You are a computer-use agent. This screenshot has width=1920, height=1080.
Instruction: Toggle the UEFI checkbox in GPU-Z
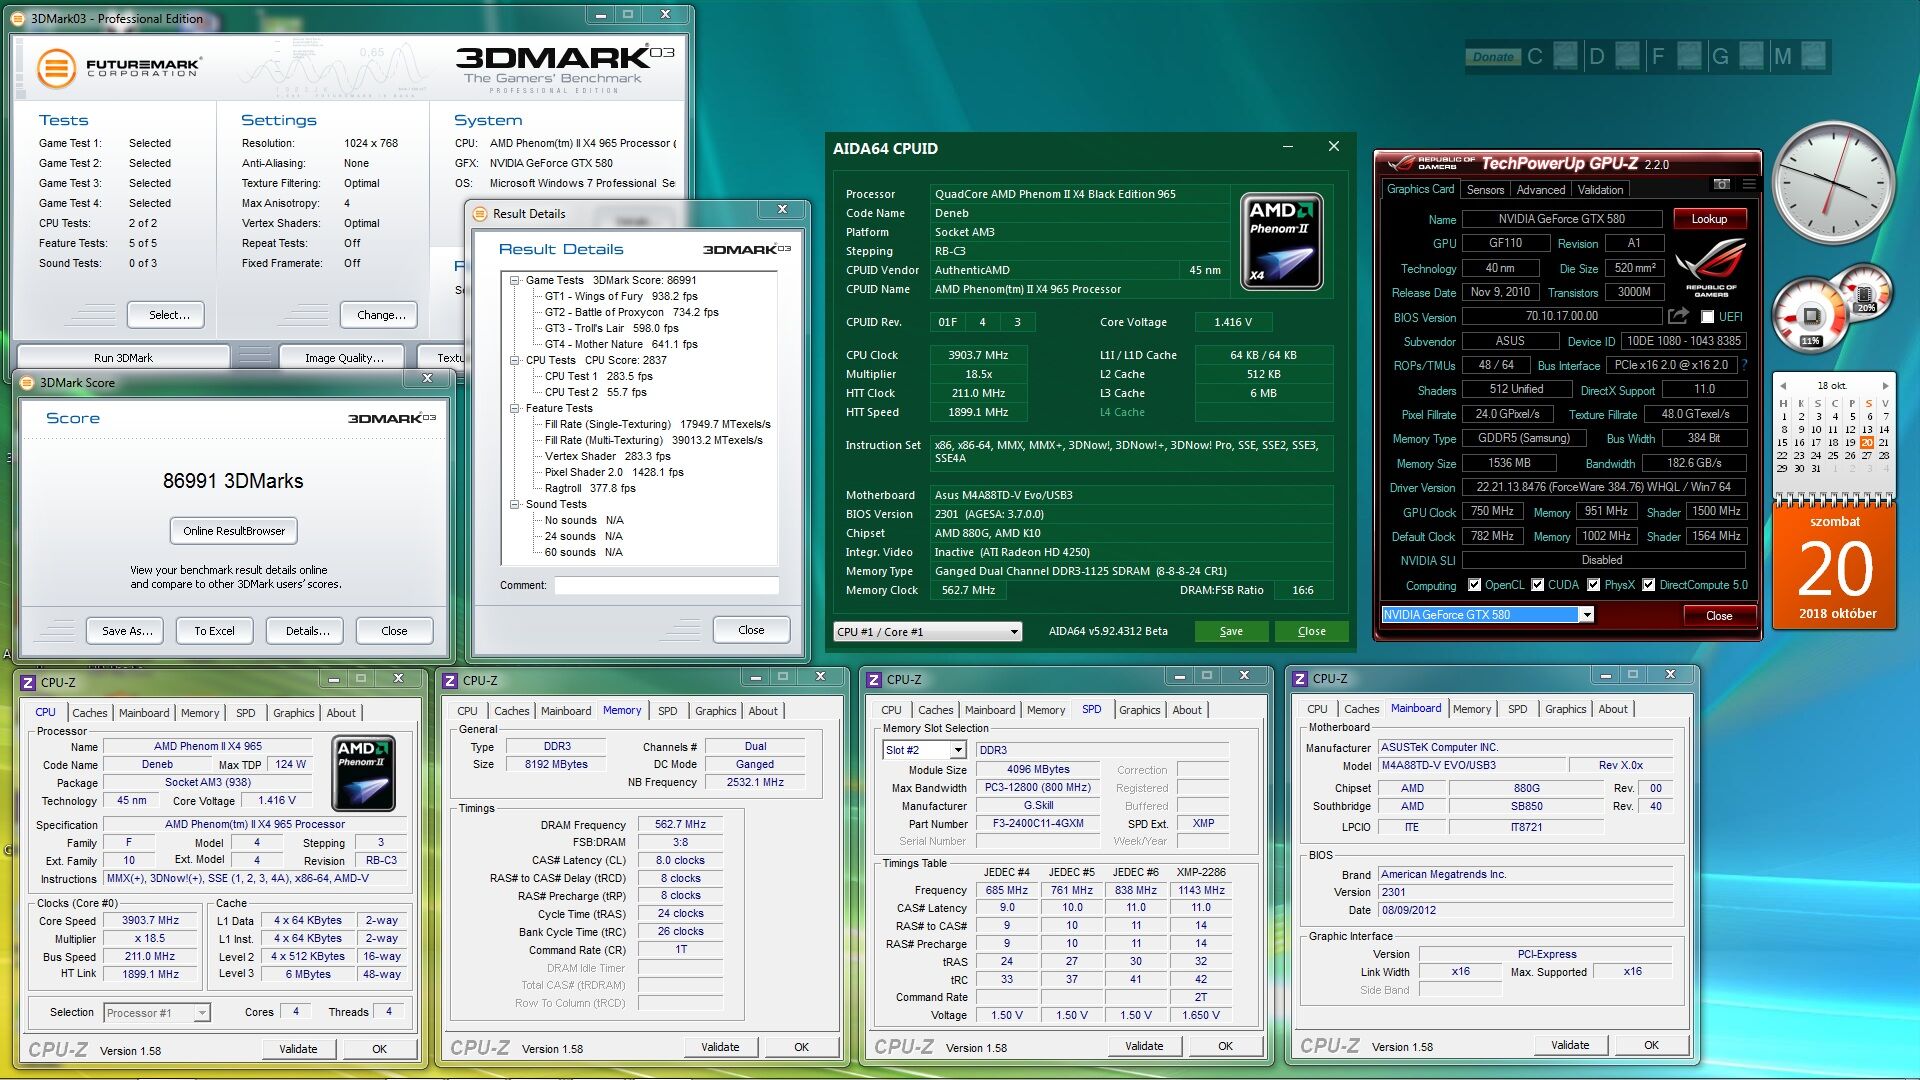1708,317
